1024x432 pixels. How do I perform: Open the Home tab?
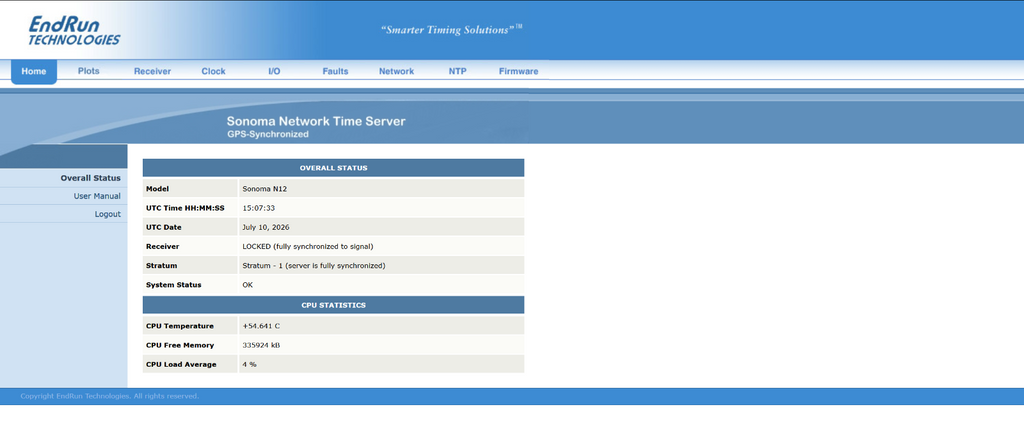34,72
